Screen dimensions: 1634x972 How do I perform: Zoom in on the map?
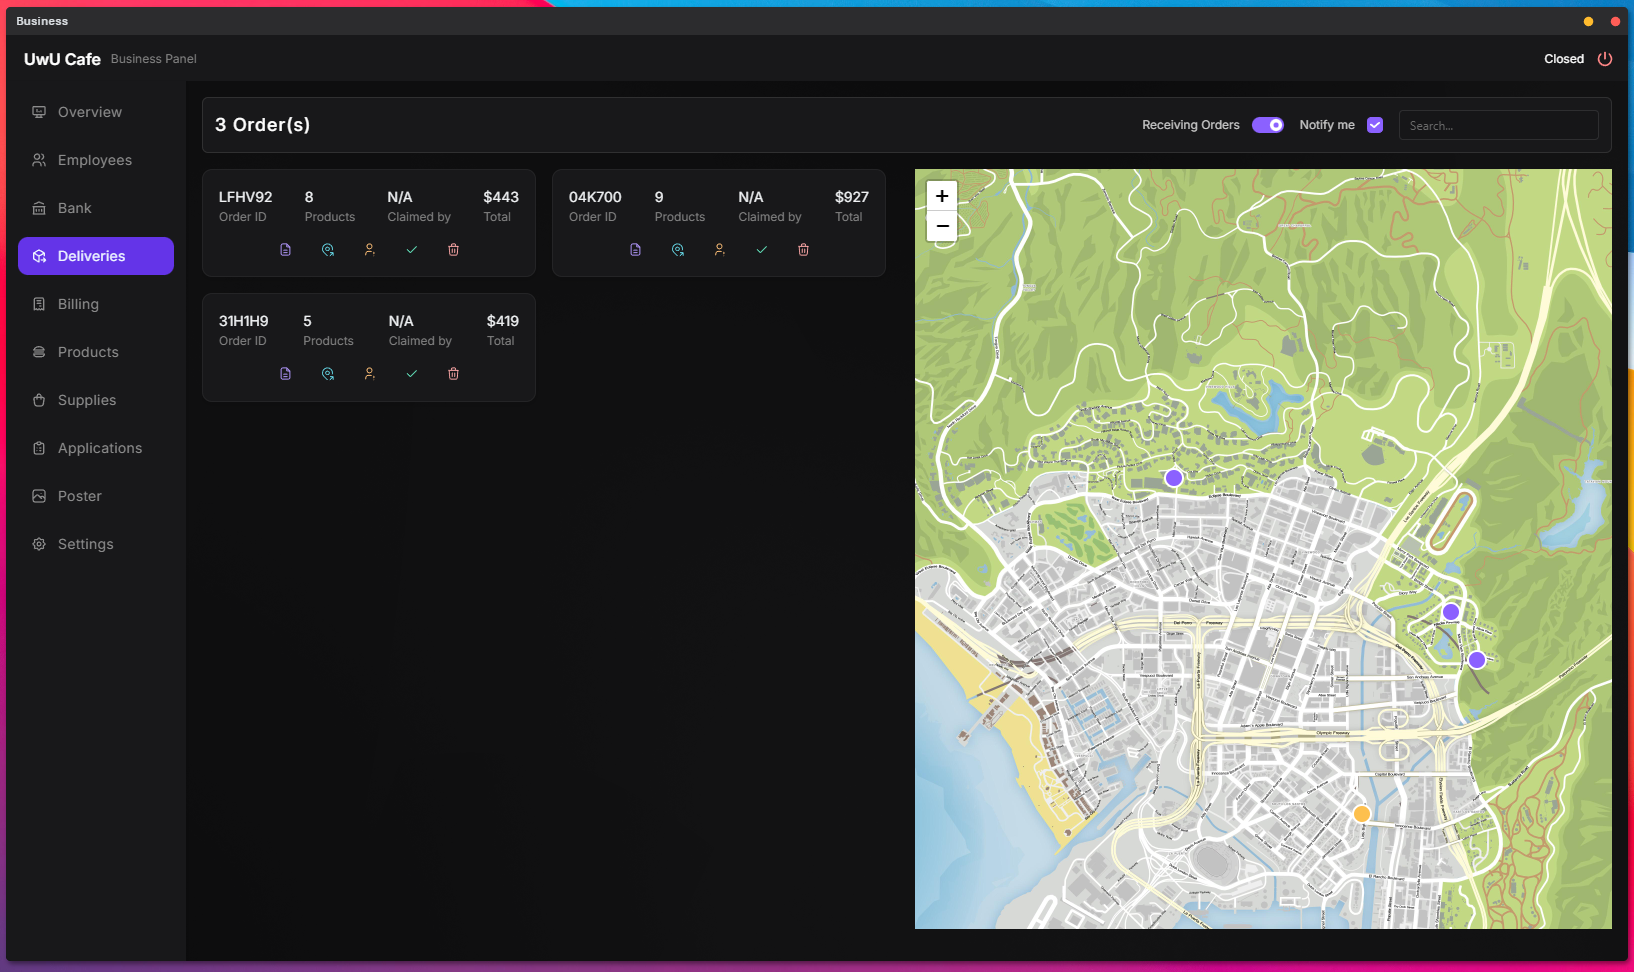click(942, 196)
